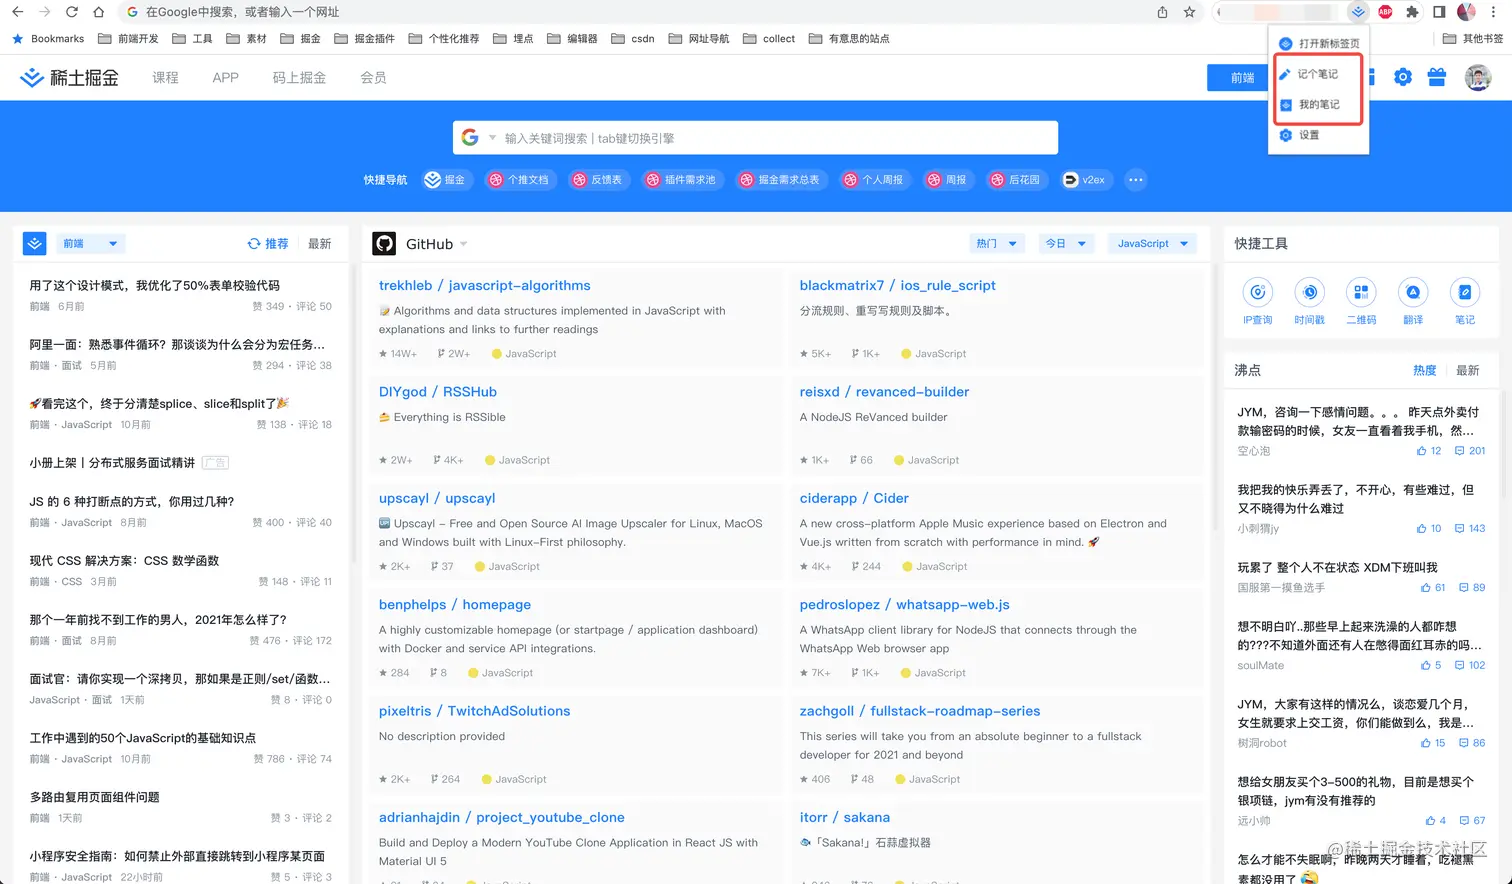Open the 反馈表 quick shortcut
Viewport: 1512px width, 884px height.
coord(597,180)
